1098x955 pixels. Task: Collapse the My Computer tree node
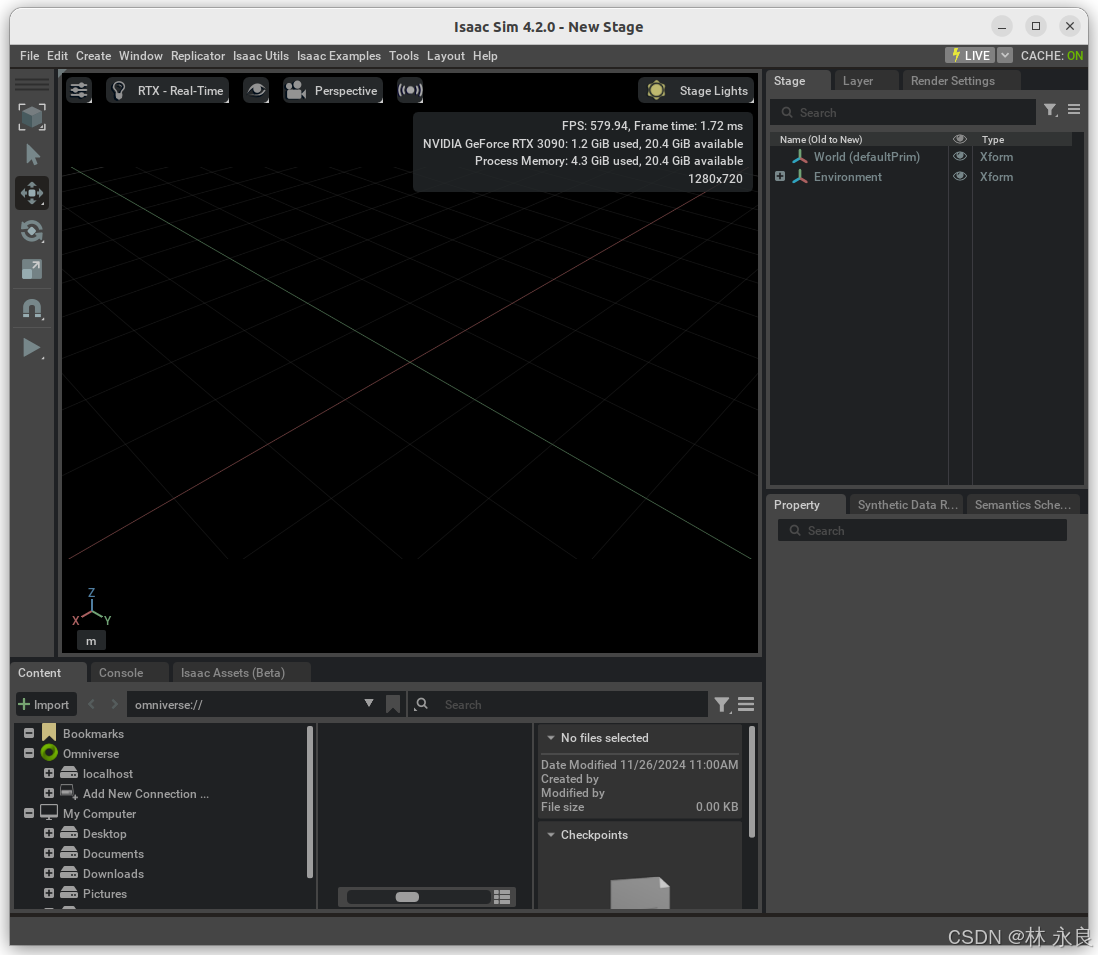pos(29,814)
